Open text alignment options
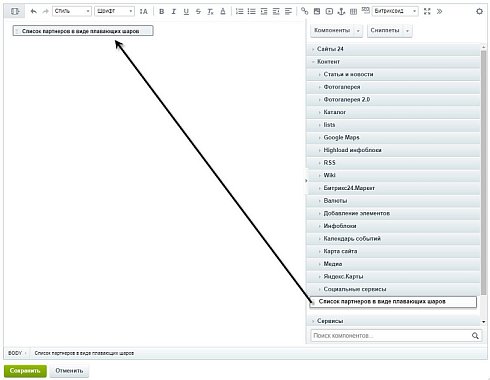The width and height of the screenshot is (490, 380). [x=288, y=11]
